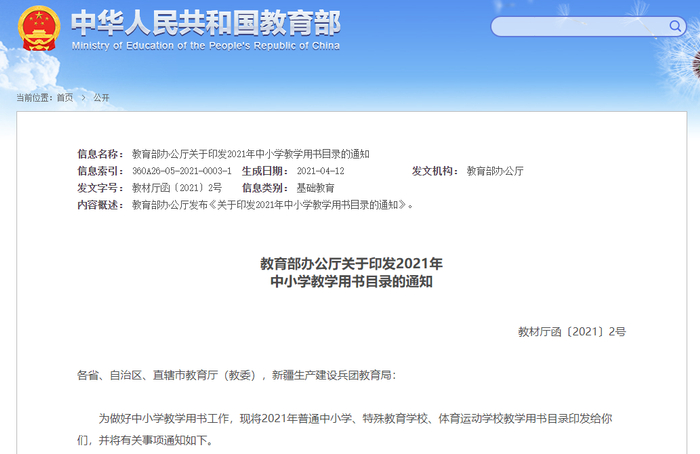
Task: Select the 信息名称 value text
Action: coord(250,154)
